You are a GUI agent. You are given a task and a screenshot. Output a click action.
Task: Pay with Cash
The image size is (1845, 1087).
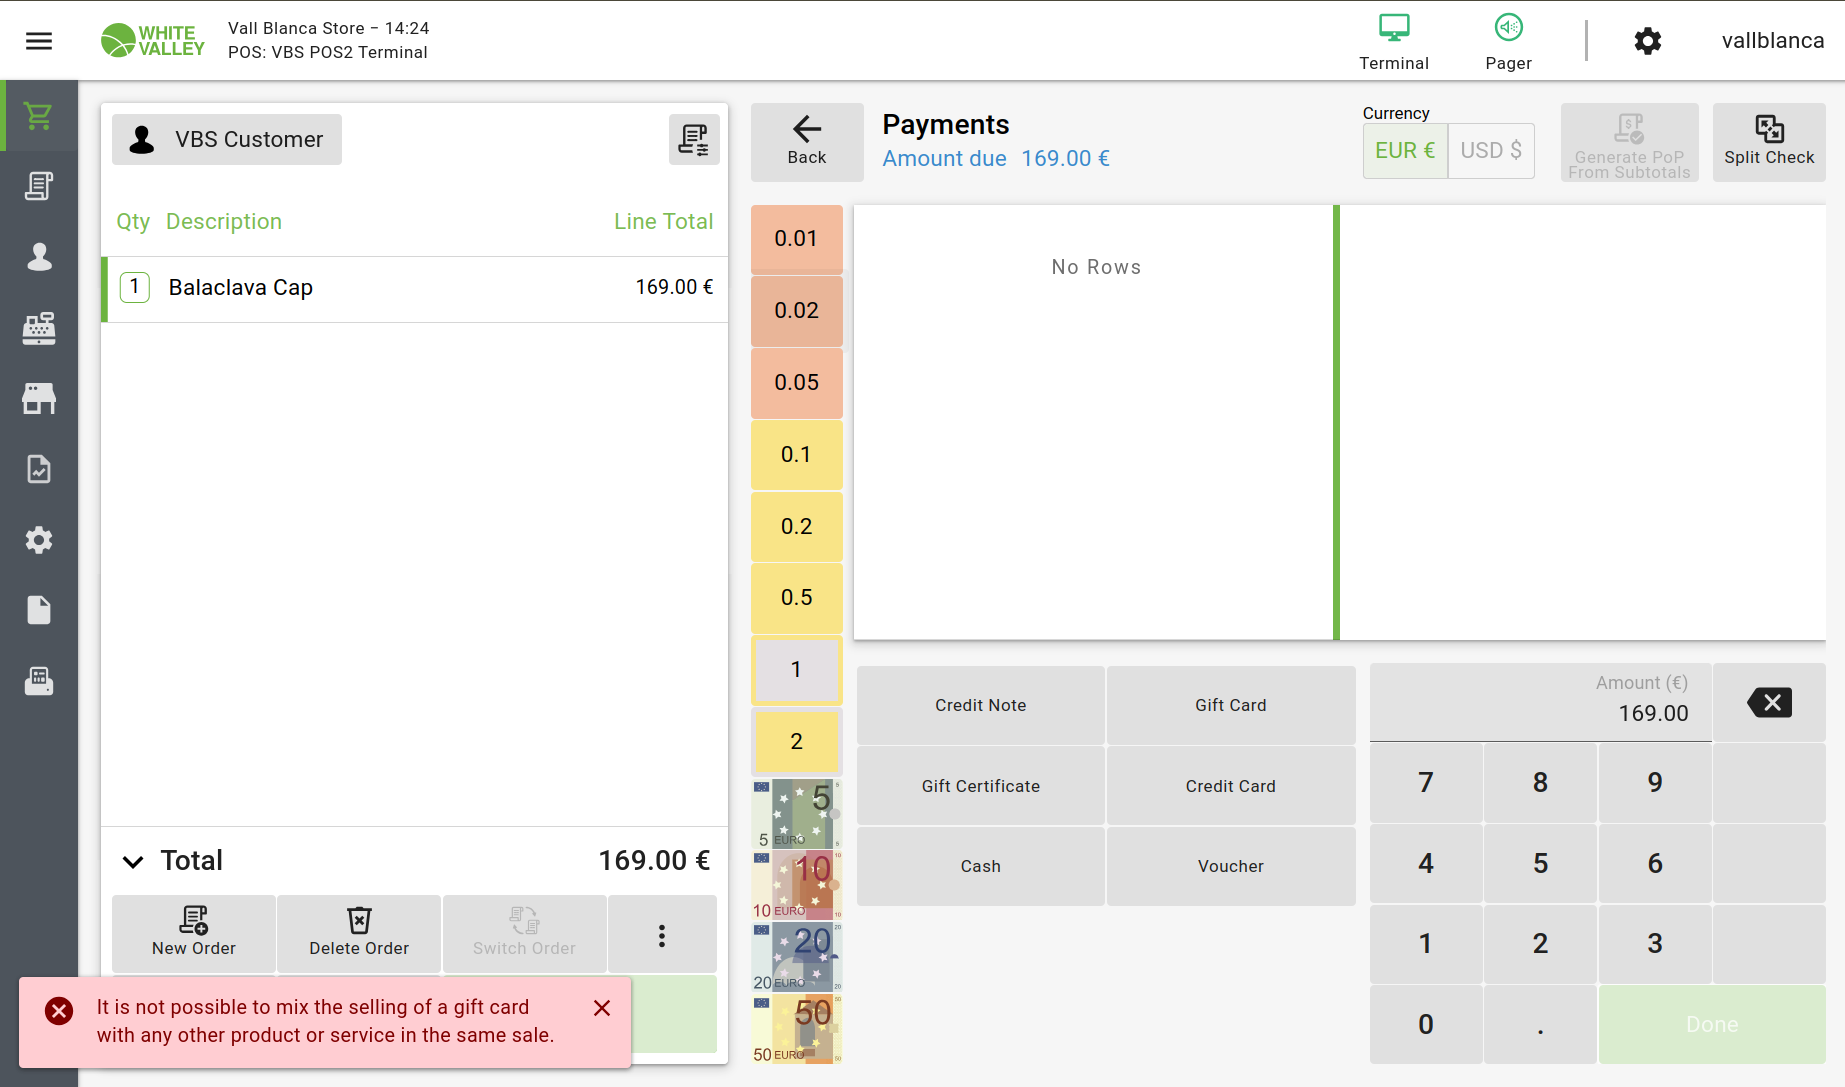pyautogui.click(x=981, y=866)
